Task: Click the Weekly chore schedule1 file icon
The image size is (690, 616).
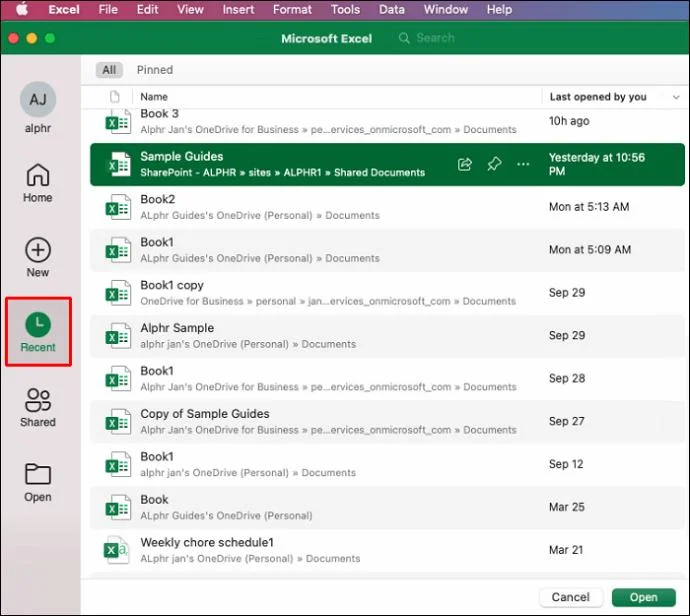Action: [116, 550]
